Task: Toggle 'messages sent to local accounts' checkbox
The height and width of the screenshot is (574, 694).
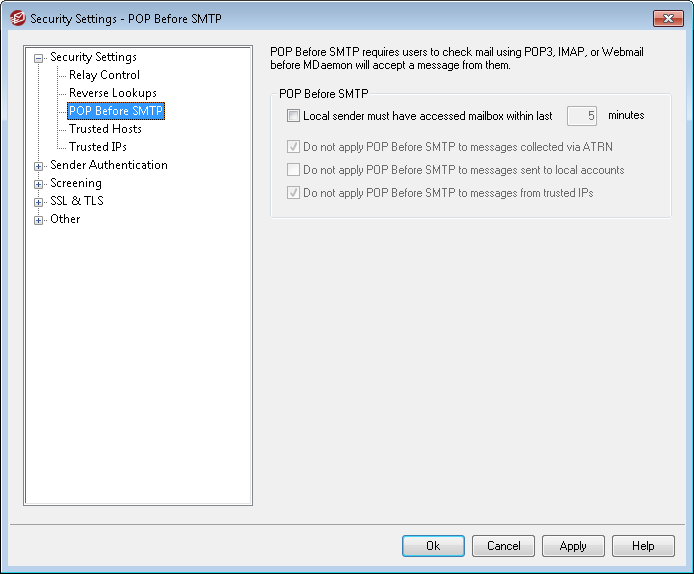Action: 293,170
